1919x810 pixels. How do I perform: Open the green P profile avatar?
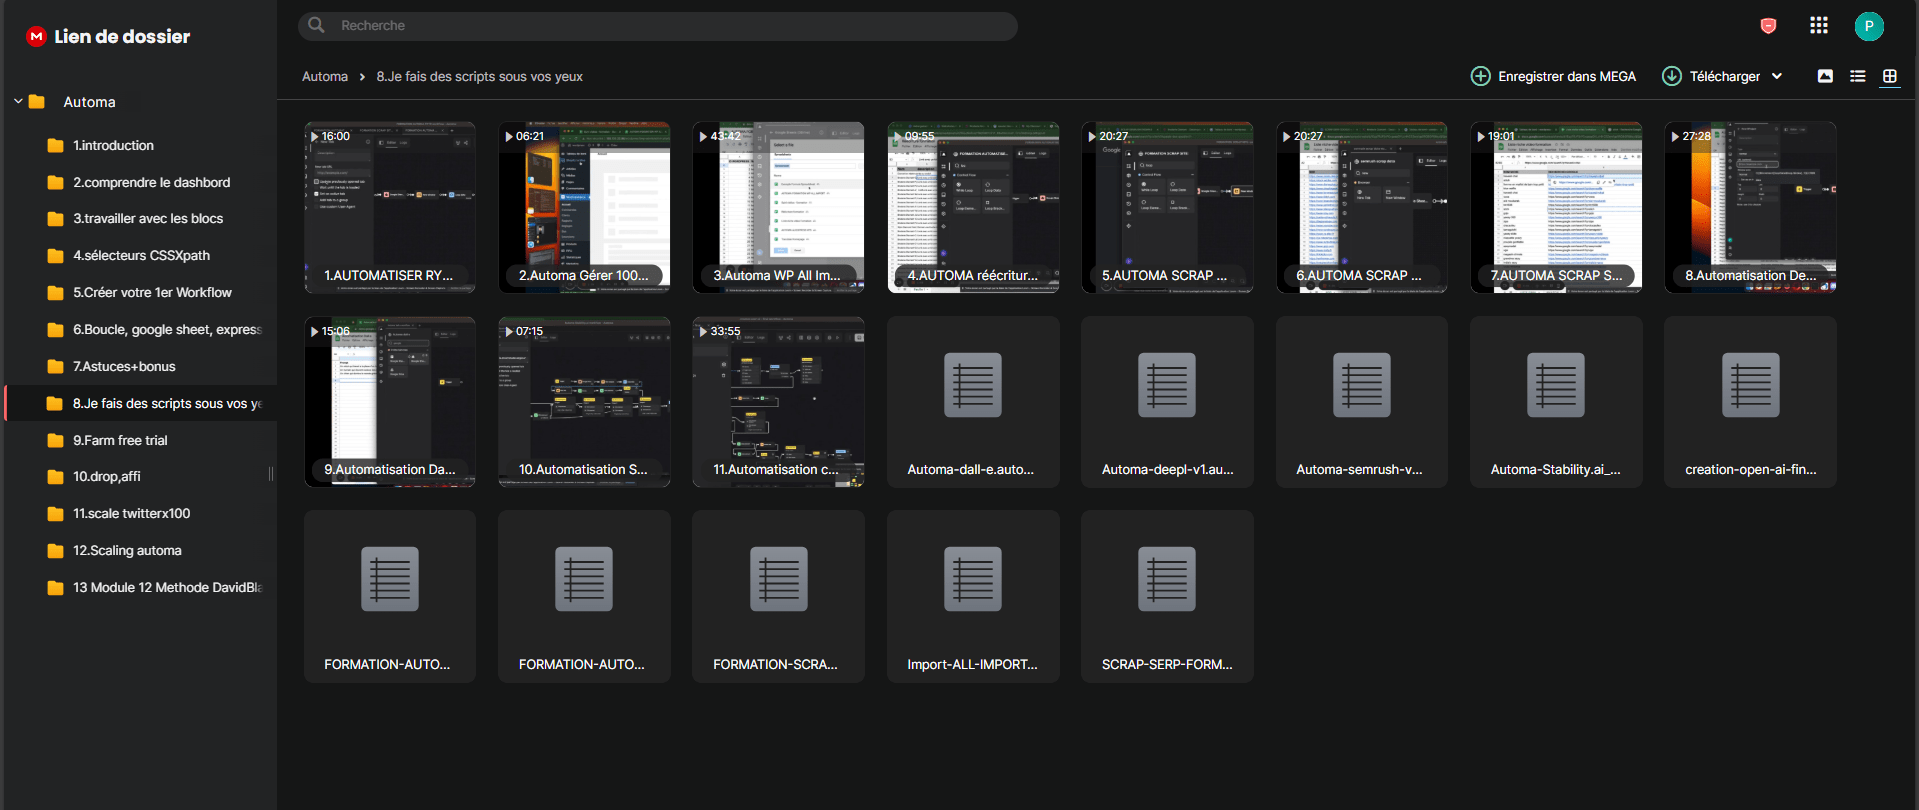[x=1868, y=26]
